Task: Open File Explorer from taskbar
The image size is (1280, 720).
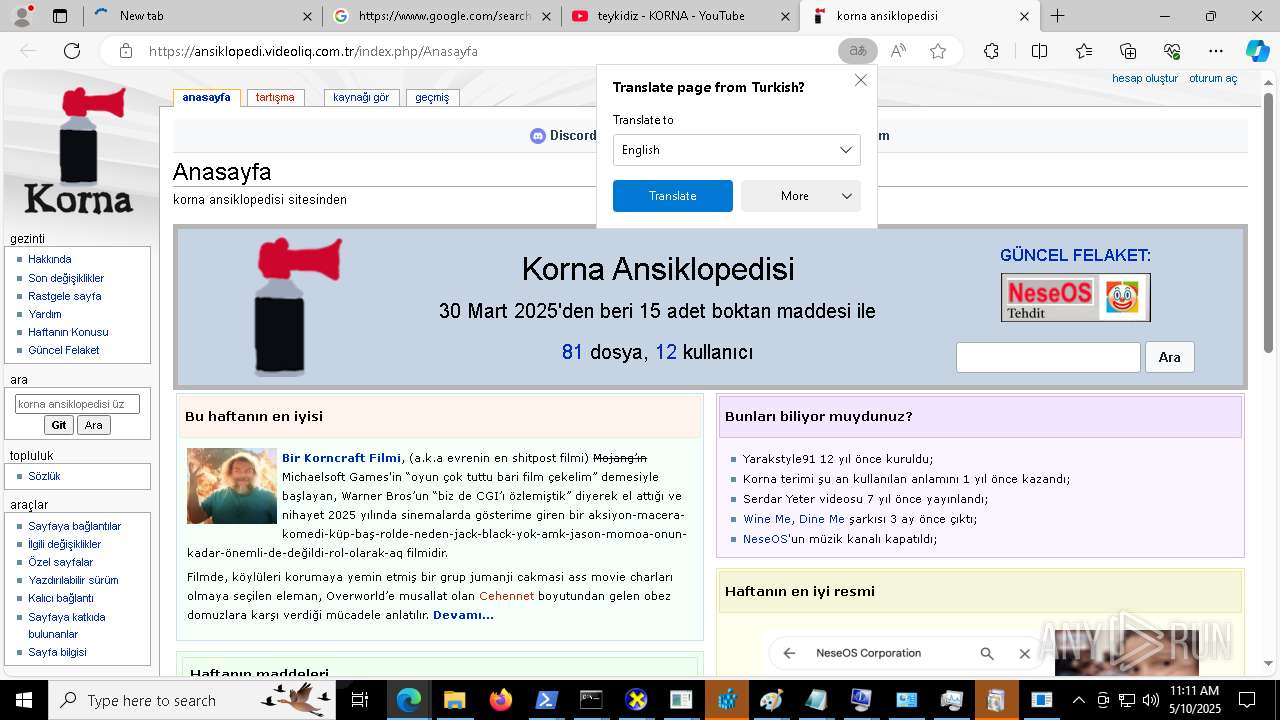Action: [454, 700]
